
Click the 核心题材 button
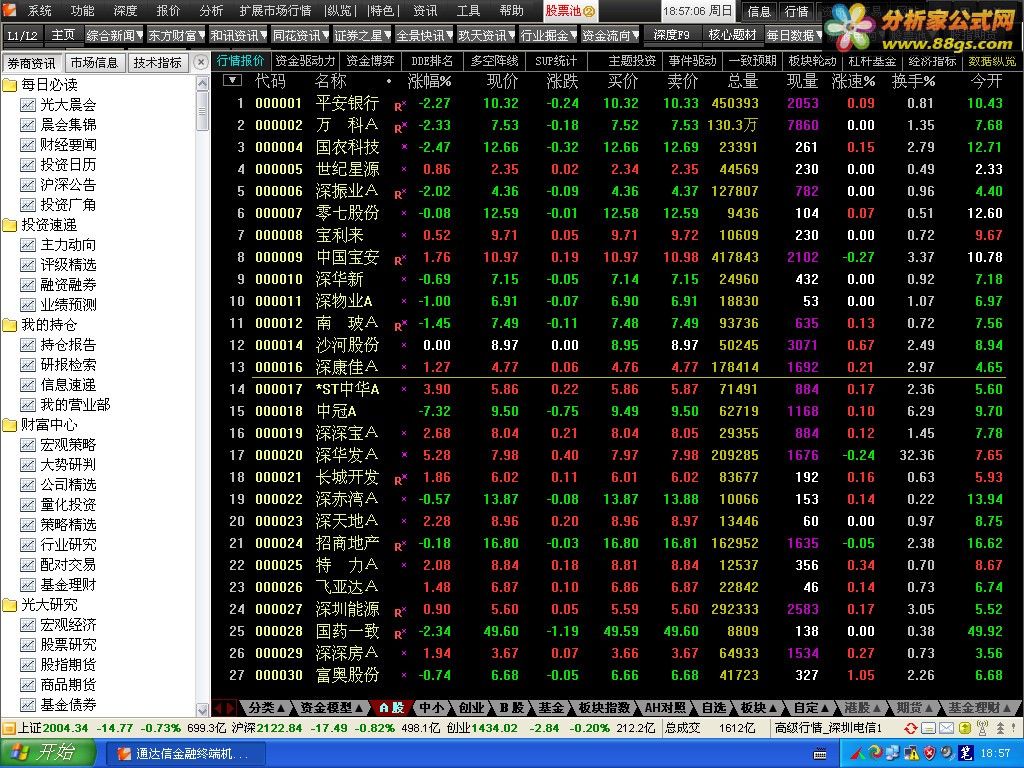click(733, 35)
